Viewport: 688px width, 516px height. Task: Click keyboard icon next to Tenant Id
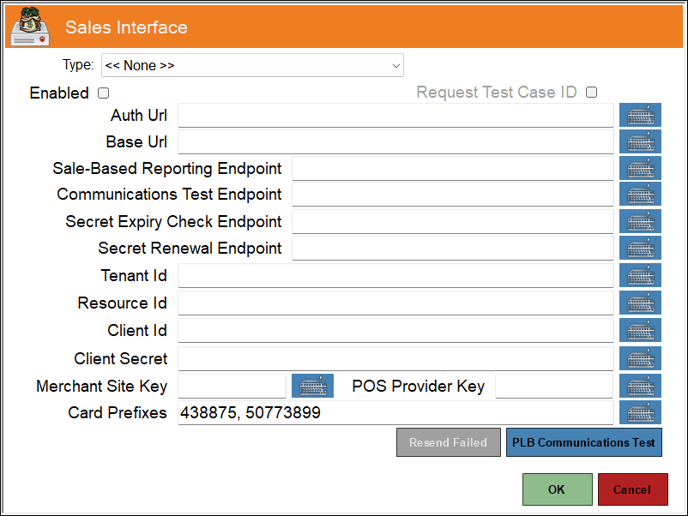640,276
